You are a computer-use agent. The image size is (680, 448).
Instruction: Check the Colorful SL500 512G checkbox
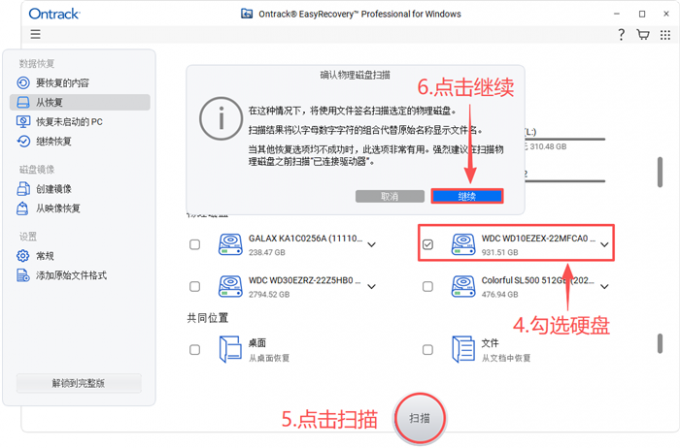click(428, 287)
